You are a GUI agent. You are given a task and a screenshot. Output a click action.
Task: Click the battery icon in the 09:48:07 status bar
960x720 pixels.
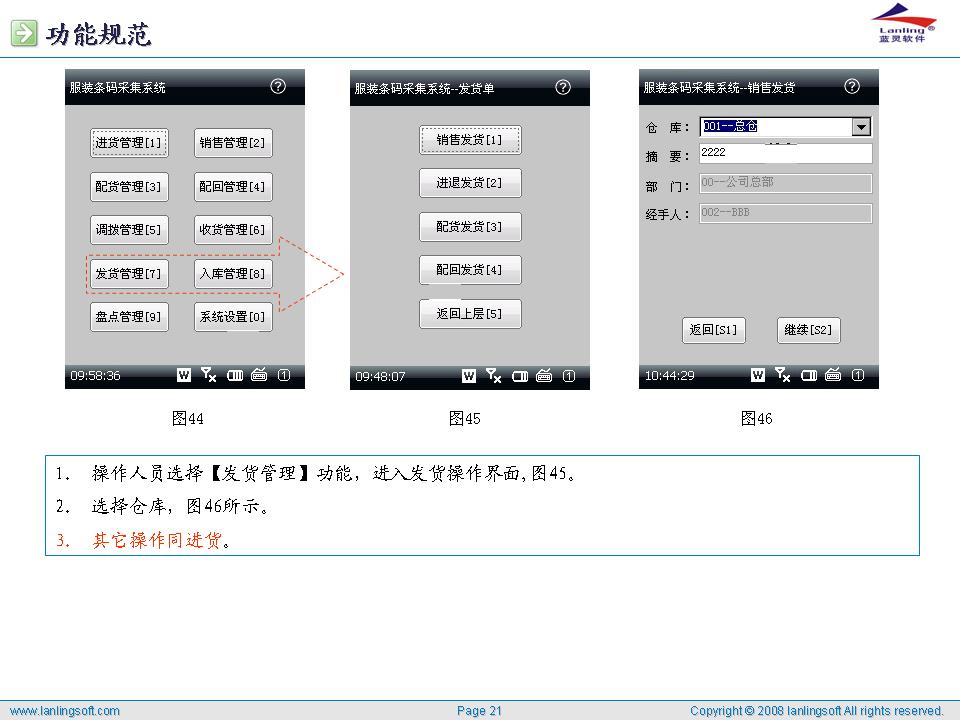(520, 377)
